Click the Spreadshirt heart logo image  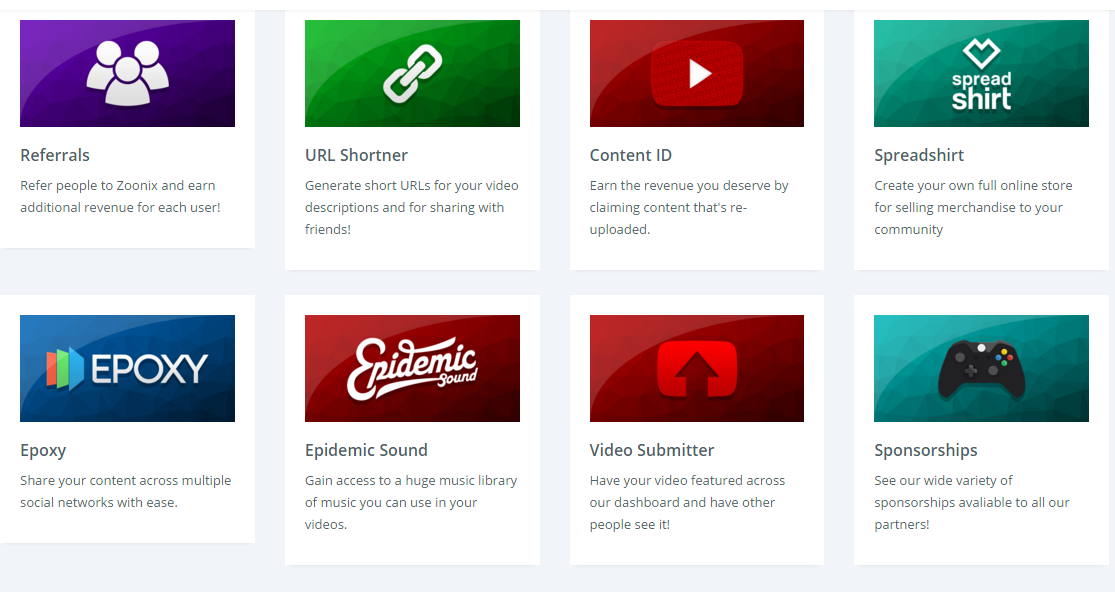coord(981,73)
